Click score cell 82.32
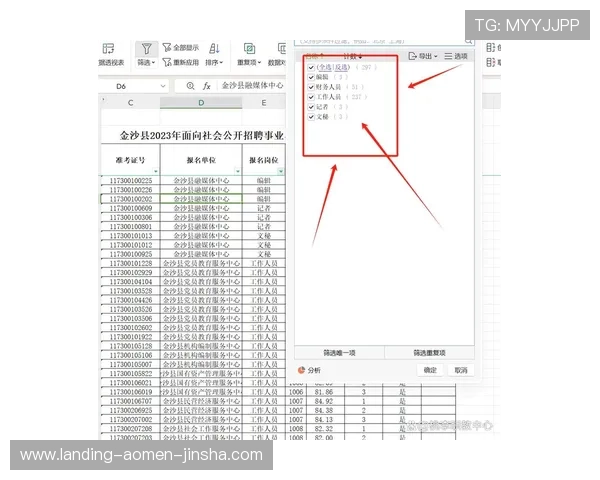Screen dimensions: 600x480 pyautogui.click(x=324, y=429)
